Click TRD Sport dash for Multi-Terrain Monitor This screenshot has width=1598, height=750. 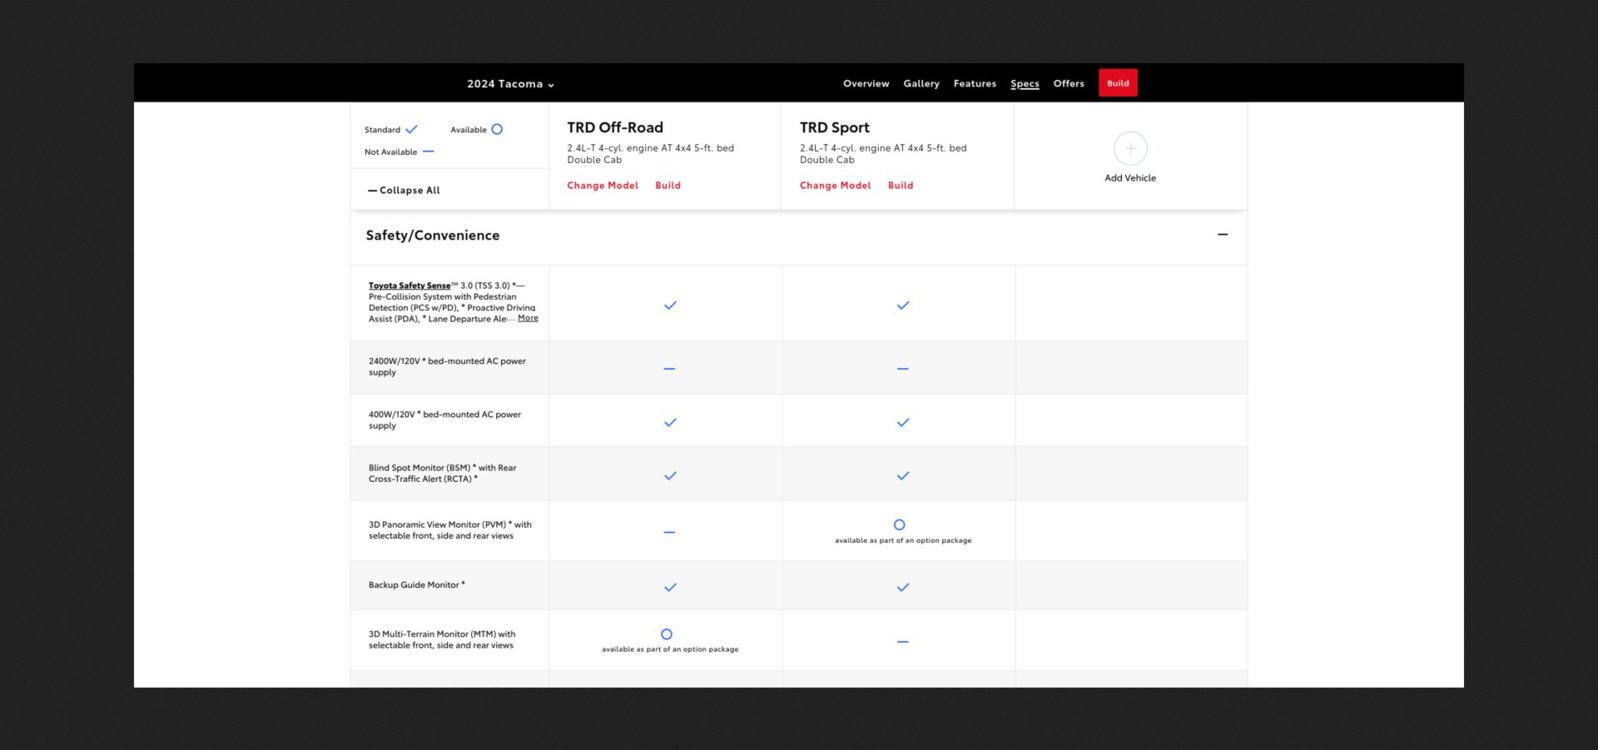[x=903, y=642]
